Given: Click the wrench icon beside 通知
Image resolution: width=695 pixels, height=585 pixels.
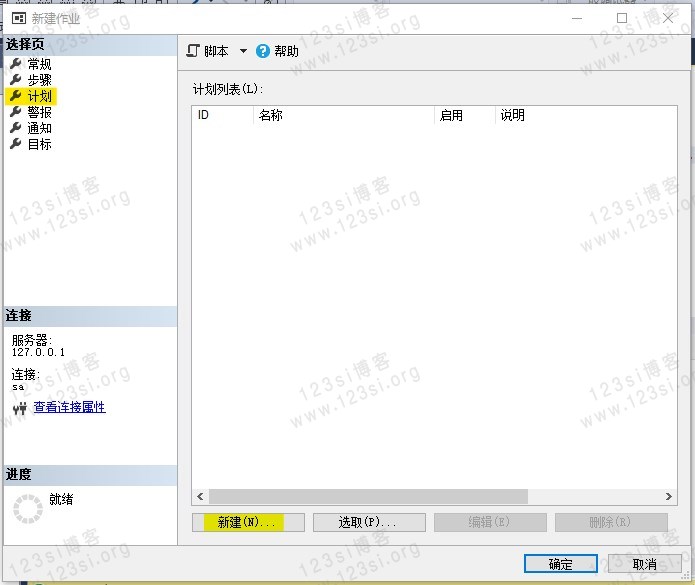Looking at the screenshot, I should tap(16, 128).
